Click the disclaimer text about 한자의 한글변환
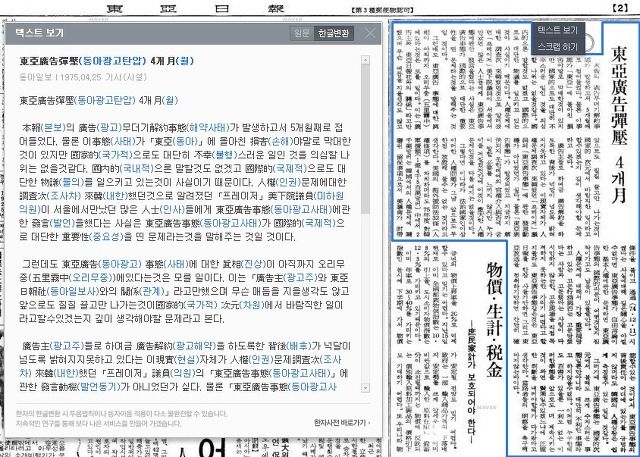The image size is (640, 457). [x=121, y=419]
